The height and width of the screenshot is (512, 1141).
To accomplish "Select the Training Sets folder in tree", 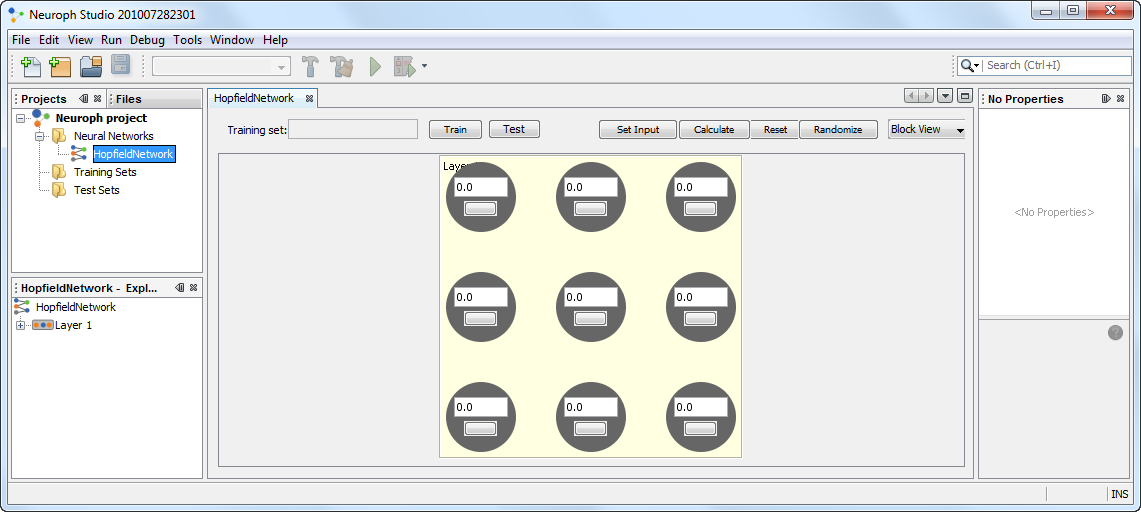I will [105, 172].
